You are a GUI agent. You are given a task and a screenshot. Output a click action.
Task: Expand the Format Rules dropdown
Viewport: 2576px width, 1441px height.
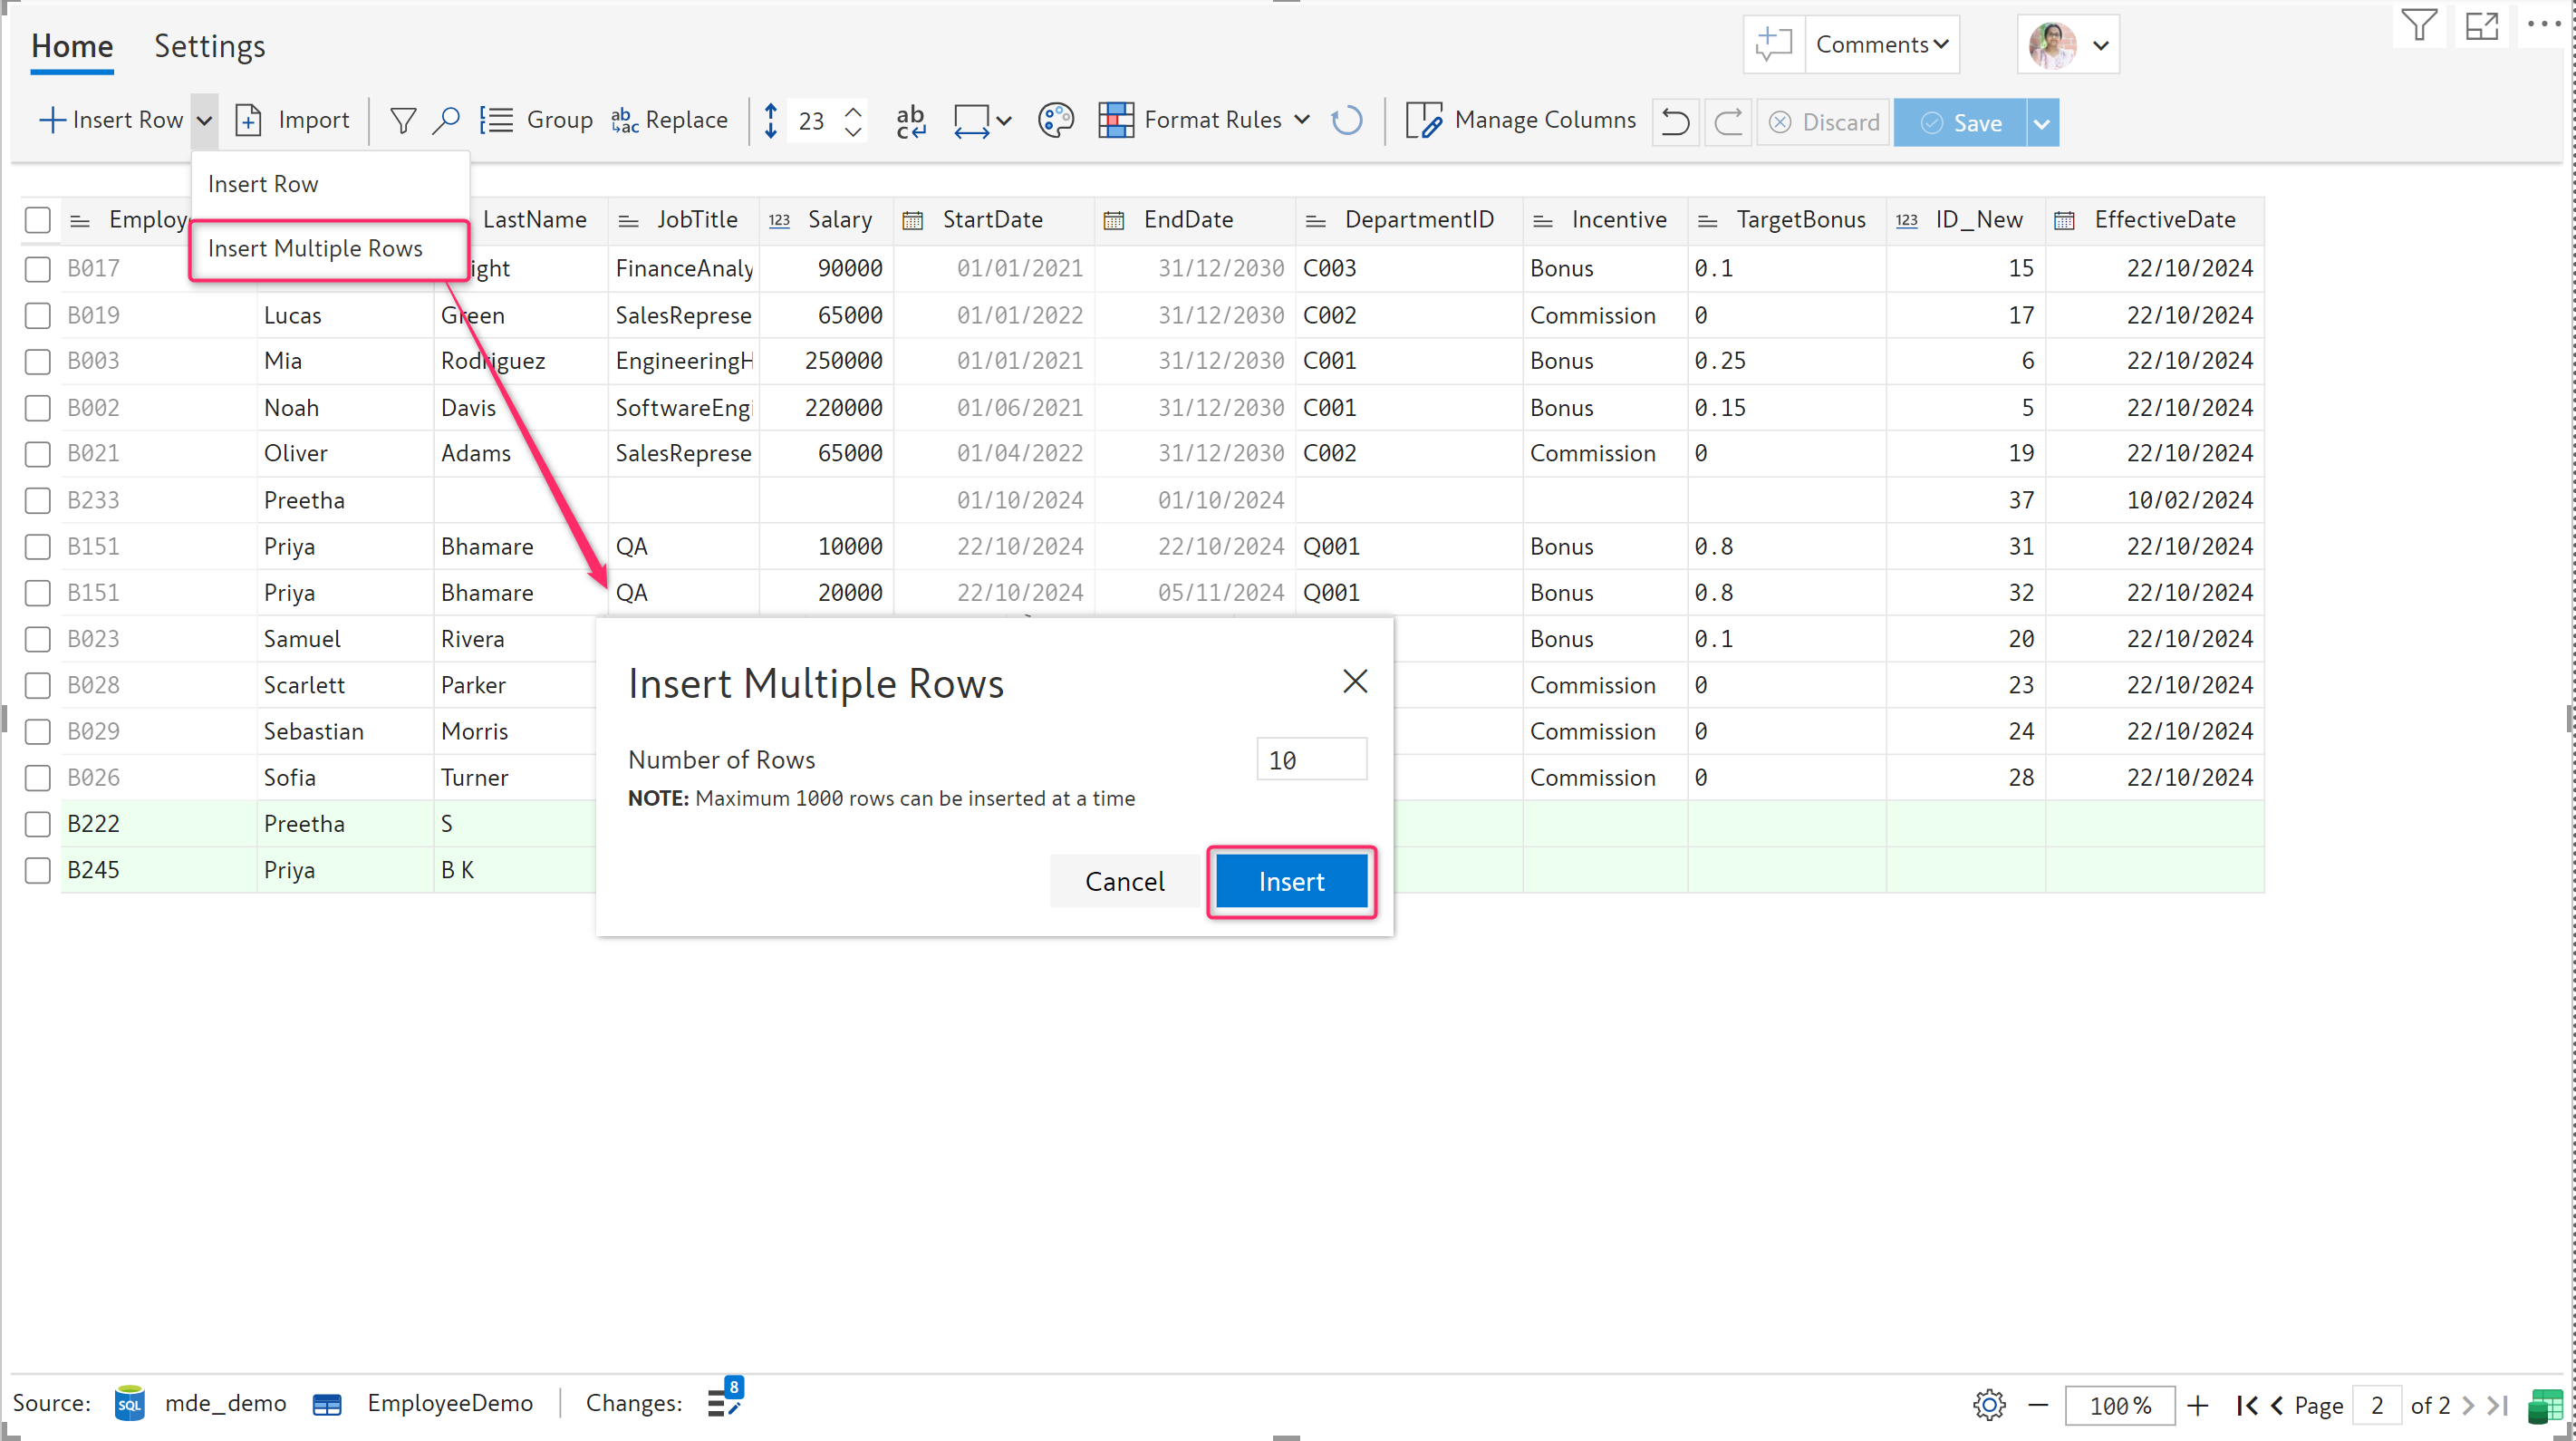[1301, 121]
